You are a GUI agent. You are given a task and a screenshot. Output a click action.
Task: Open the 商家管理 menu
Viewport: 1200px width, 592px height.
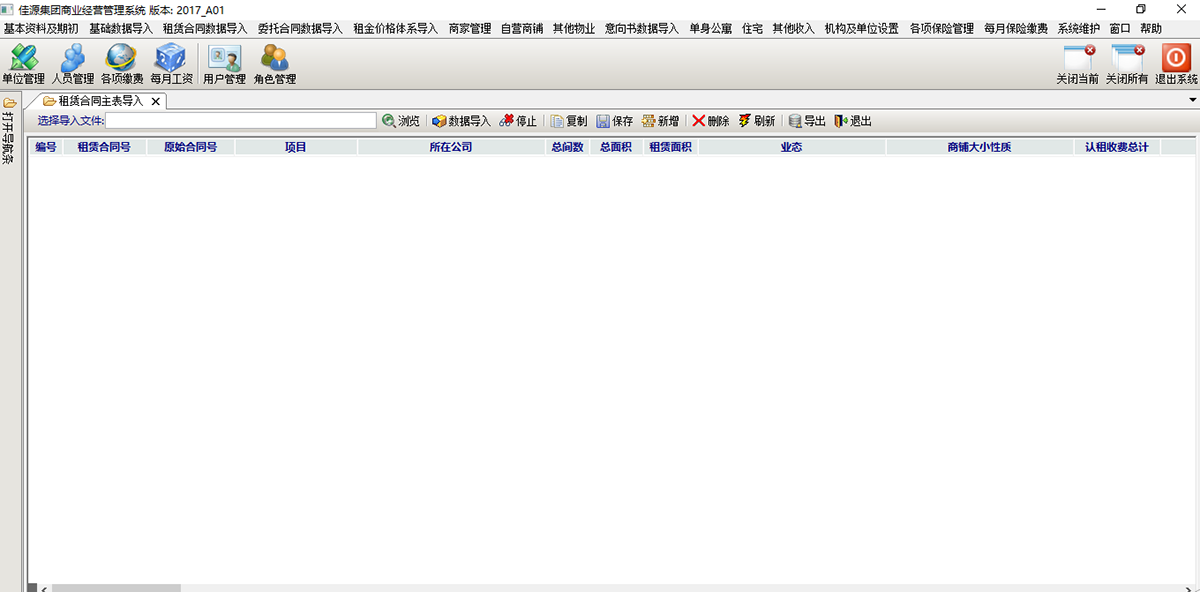pyautogui.click(x=470, y=28)
